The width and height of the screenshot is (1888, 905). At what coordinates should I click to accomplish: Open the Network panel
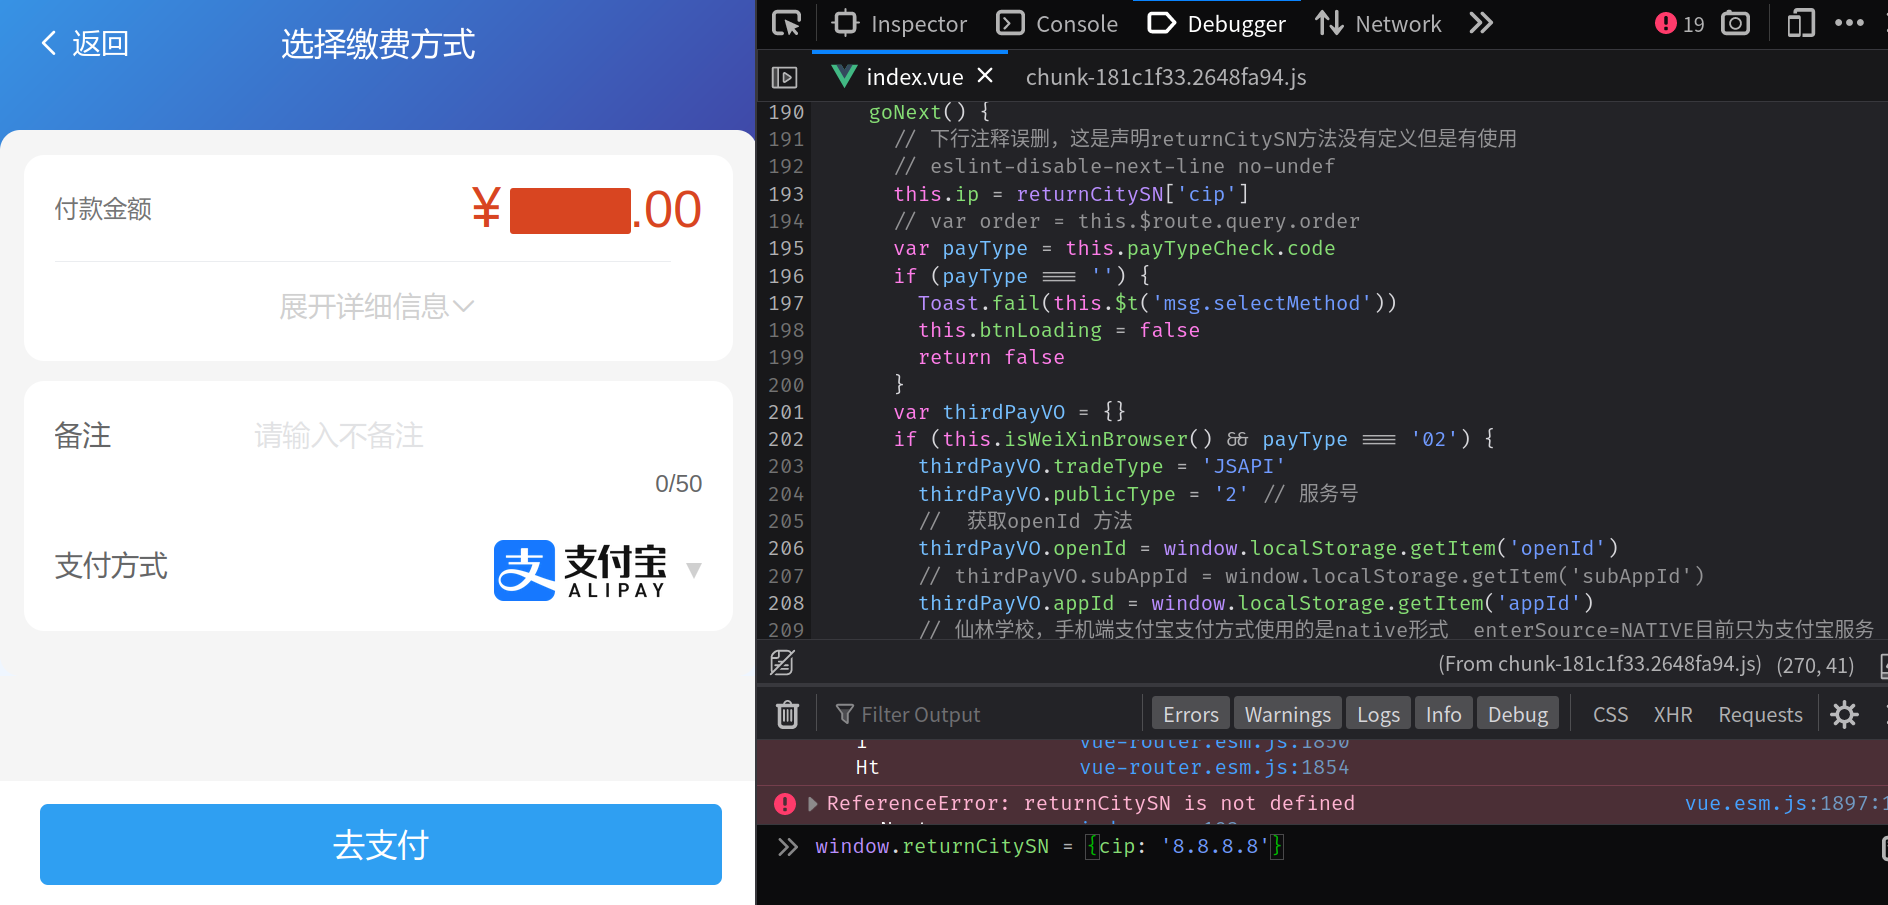point(1378,23)
